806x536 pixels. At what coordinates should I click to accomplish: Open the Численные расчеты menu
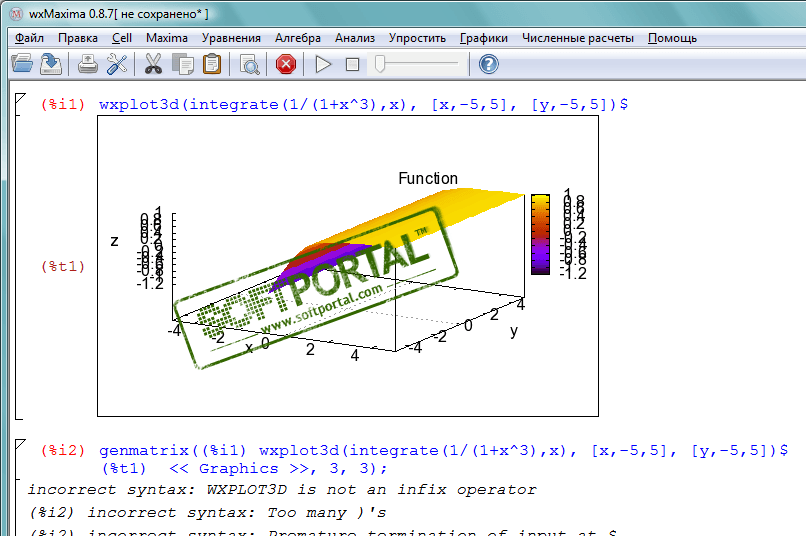[x=578, y=38]
